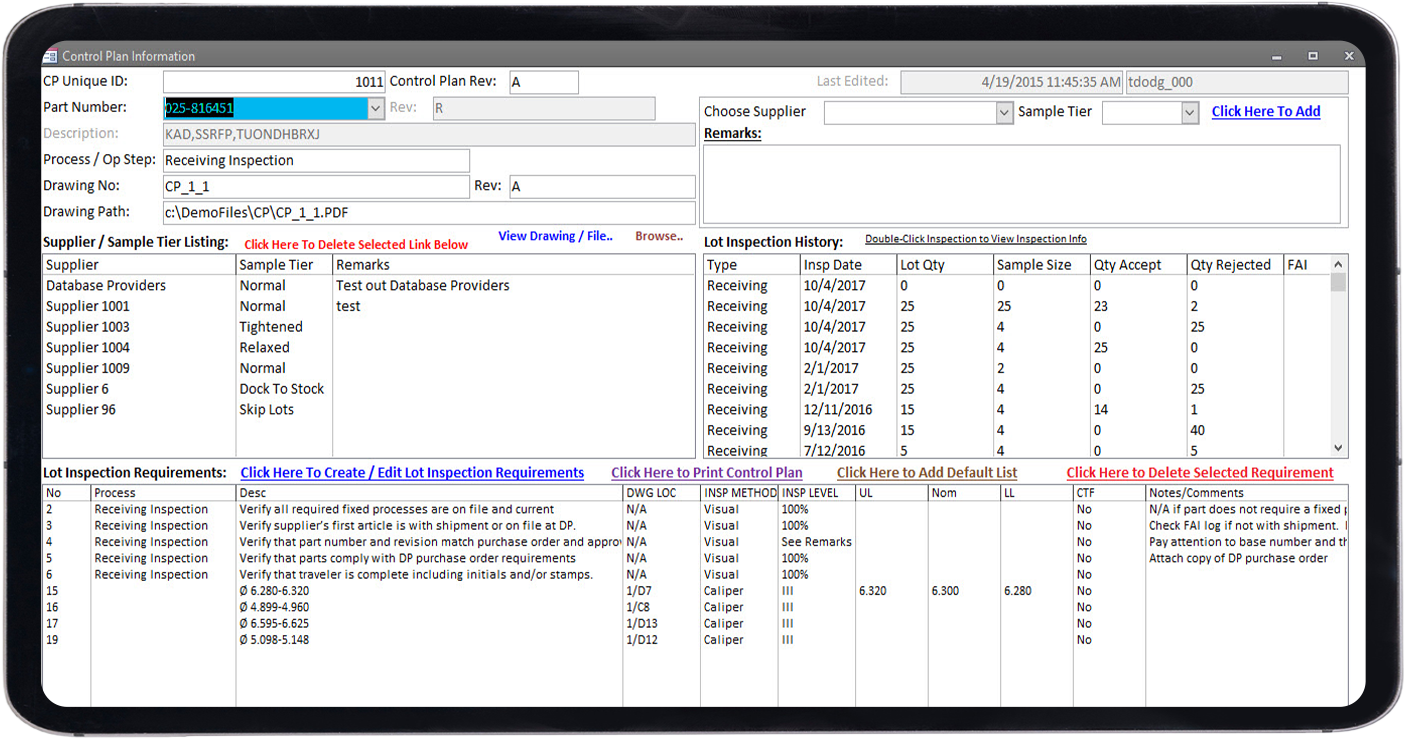Click into the Remarks text box
The height and width of the screenshot is (740, 1404).
pos(1022,184)
